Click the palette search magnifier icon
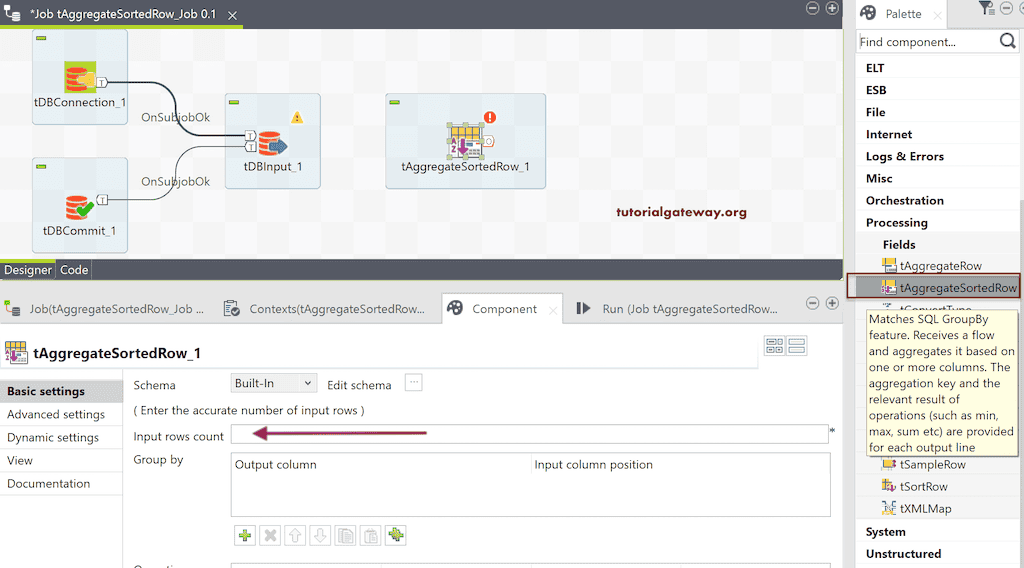 pyautogui.click(x=1008, y=41)
